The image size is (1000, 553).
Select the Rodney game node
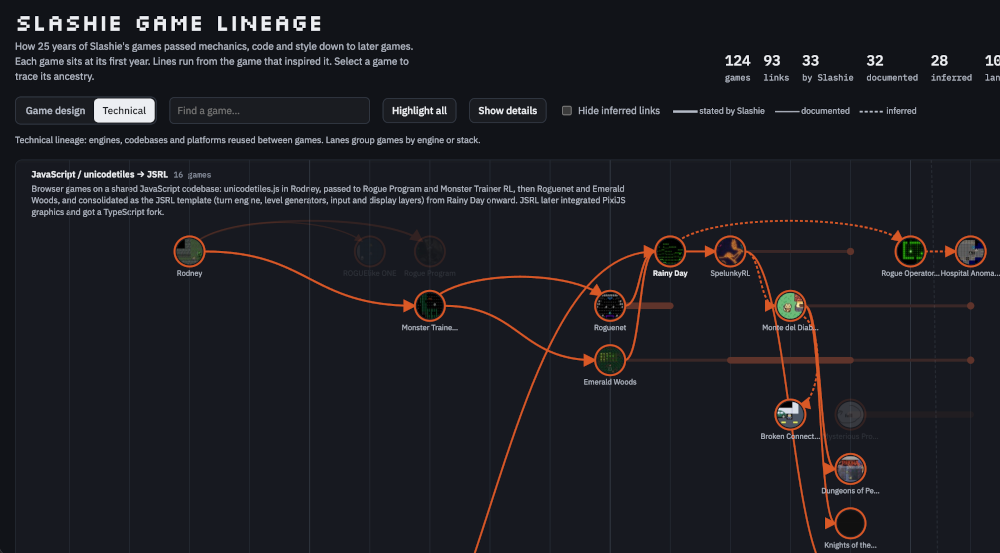point(189,251)
